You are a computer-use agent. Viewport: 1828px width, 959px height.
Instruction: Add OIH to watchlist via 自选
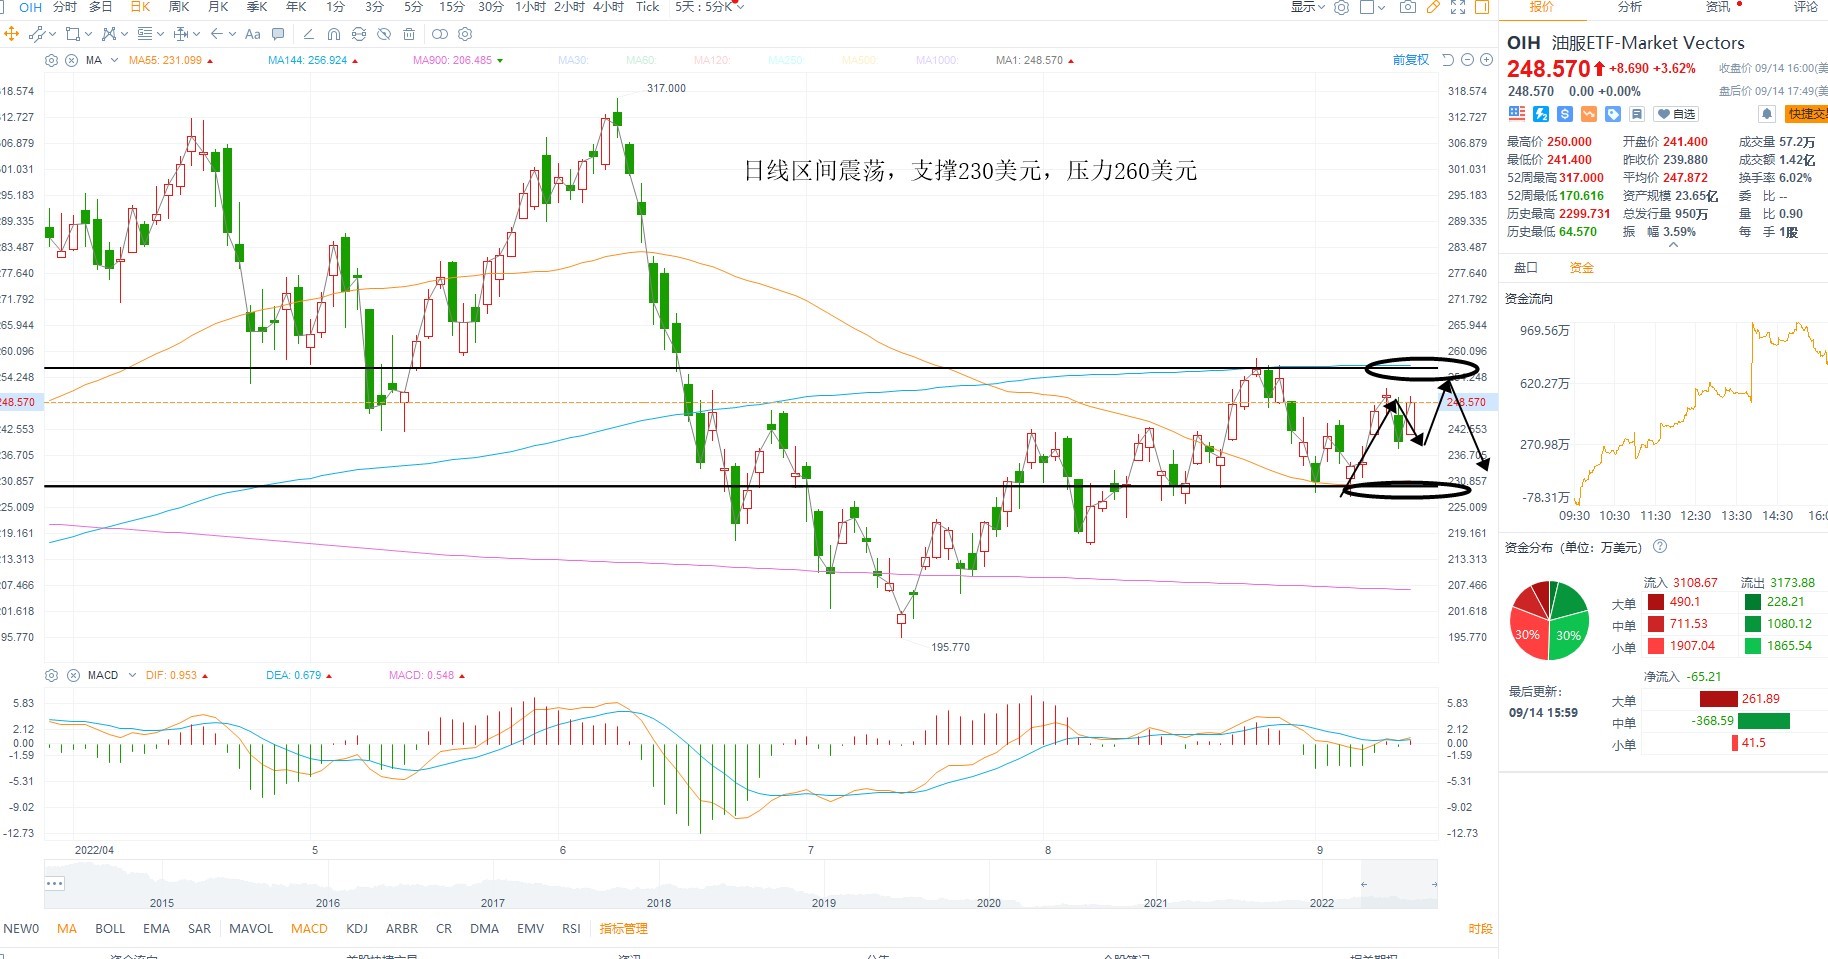pyautogui.click(x=1676, y=114)
